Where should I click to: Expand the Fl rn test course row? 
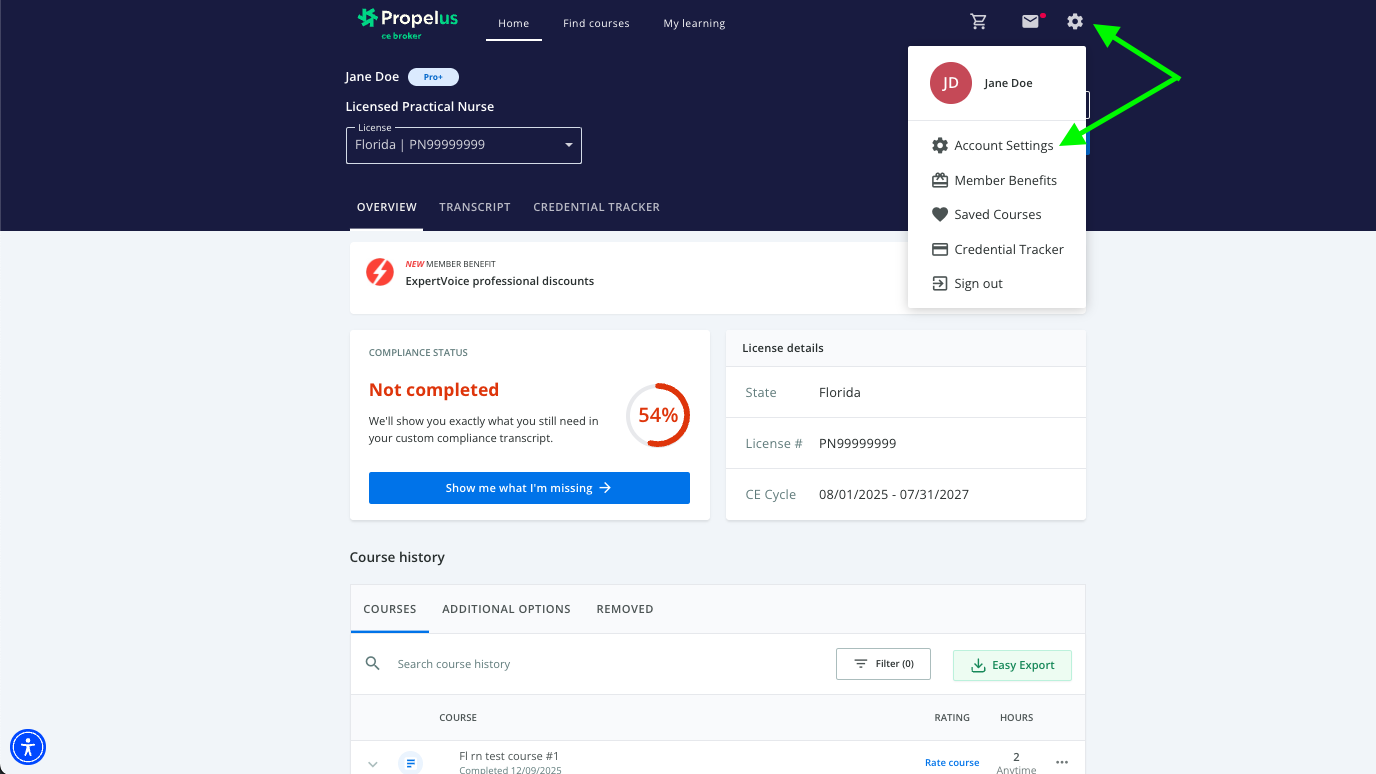click(x=373, y=764)
